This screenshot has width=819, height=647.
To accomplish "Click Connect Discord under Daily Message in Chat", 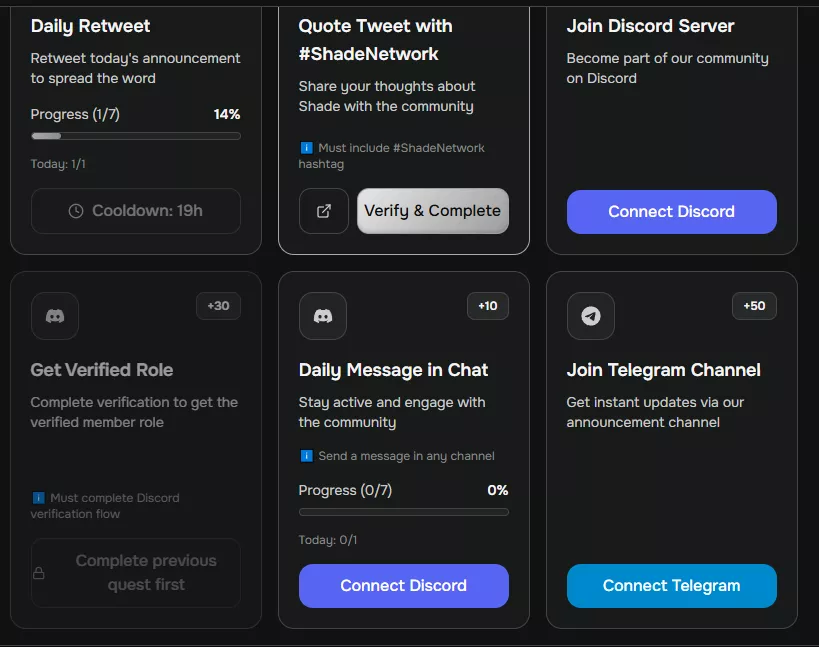I will pos(403,586).
